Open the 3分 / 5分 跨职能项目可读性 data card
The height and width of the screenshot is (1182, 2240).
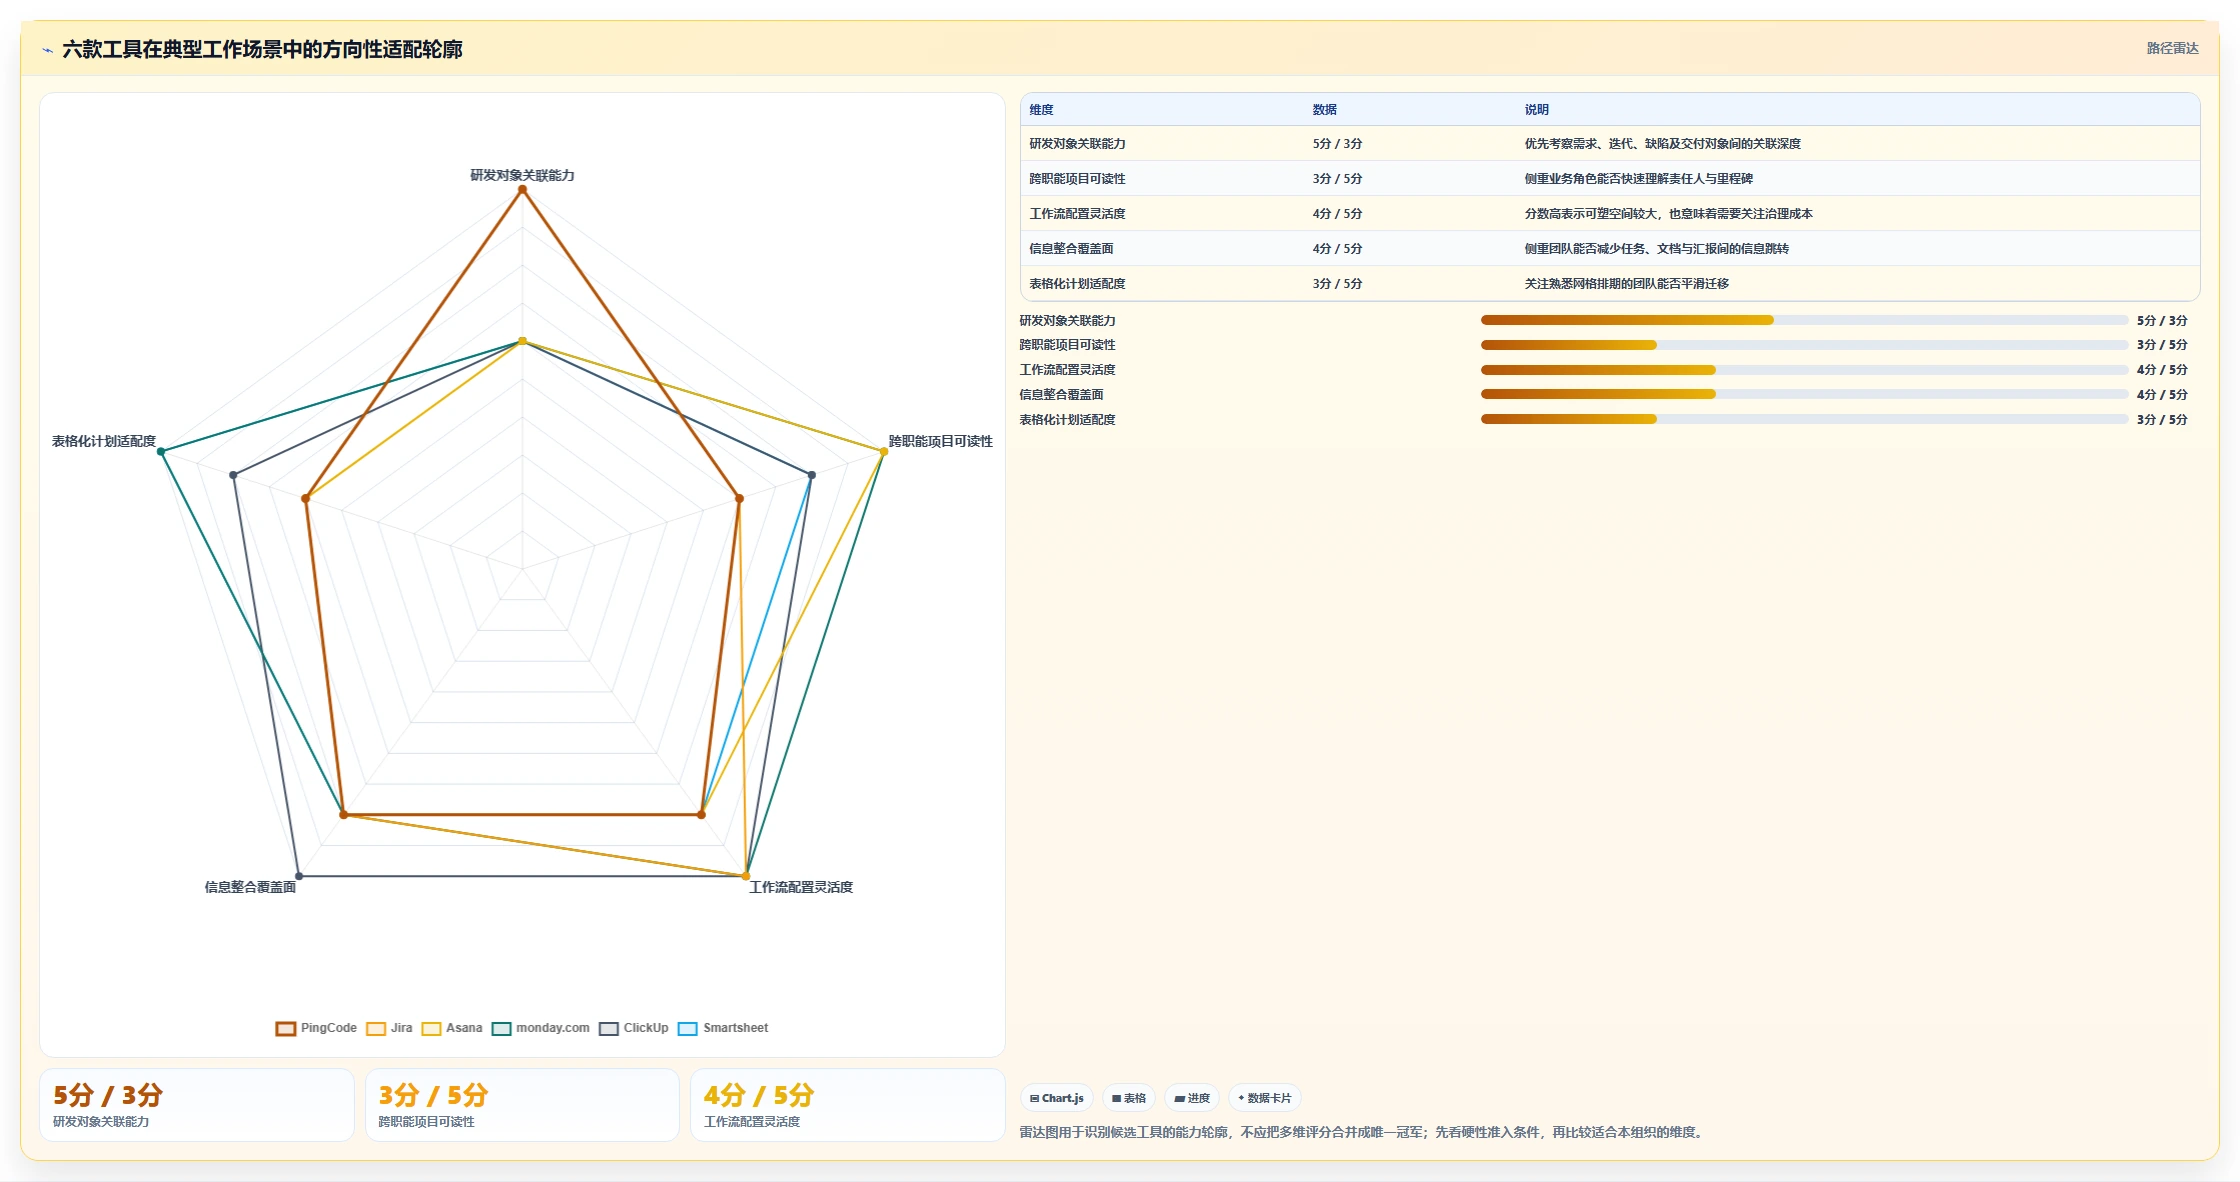click(x=522, y=1105)
